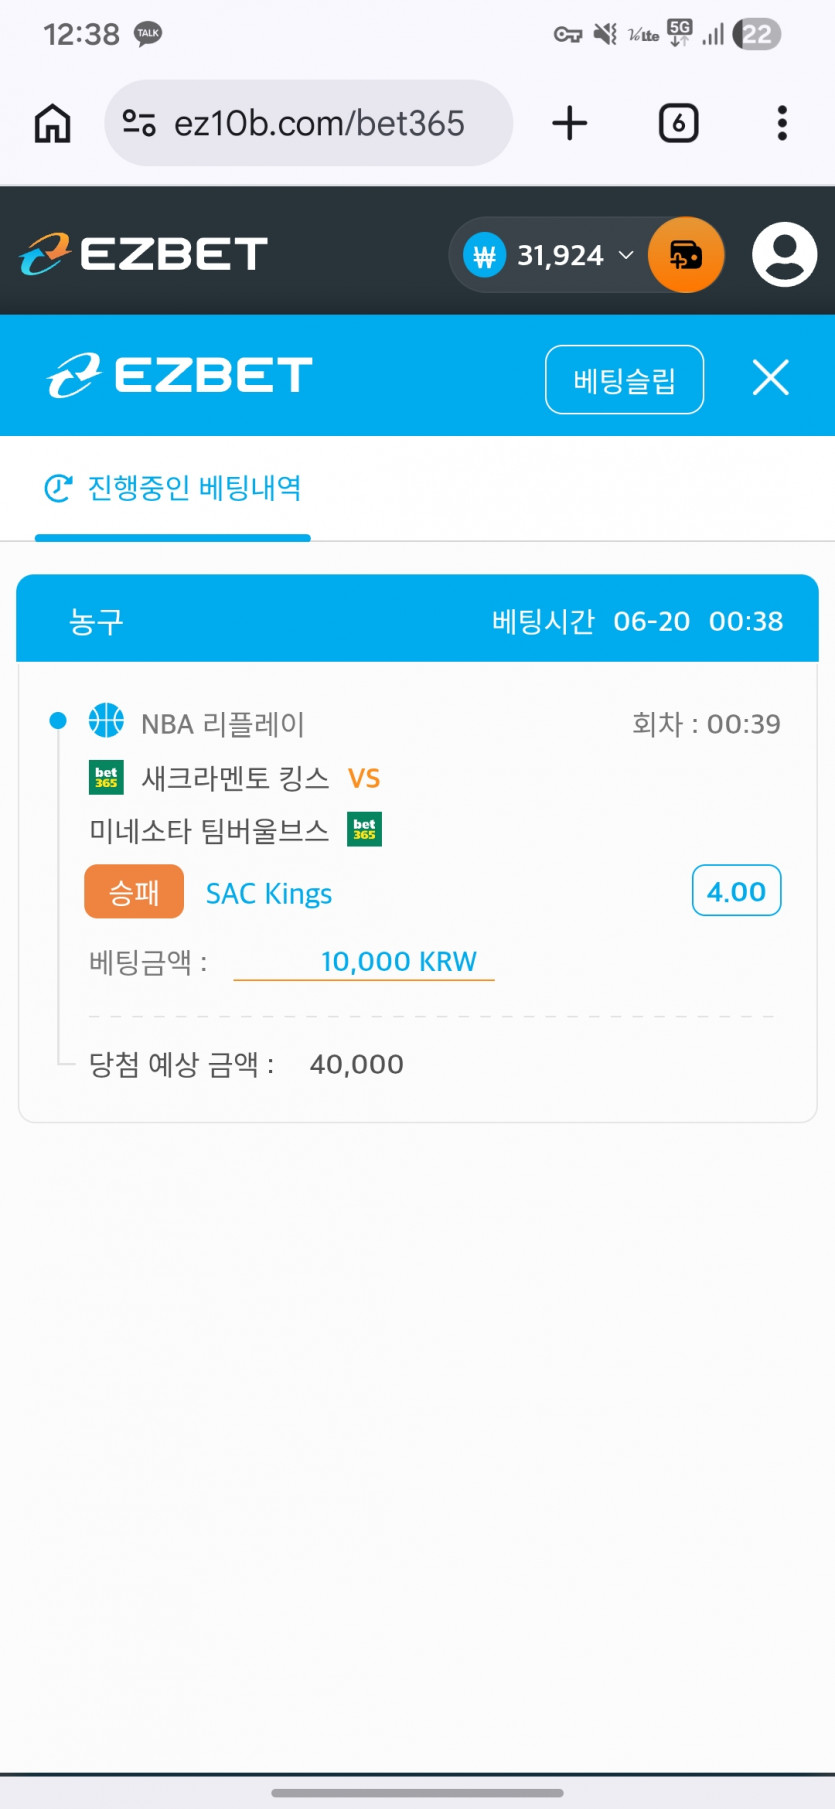Tap the orange 승패 label
Screen dimensions: 835x1809
click(x=134, y=891)
